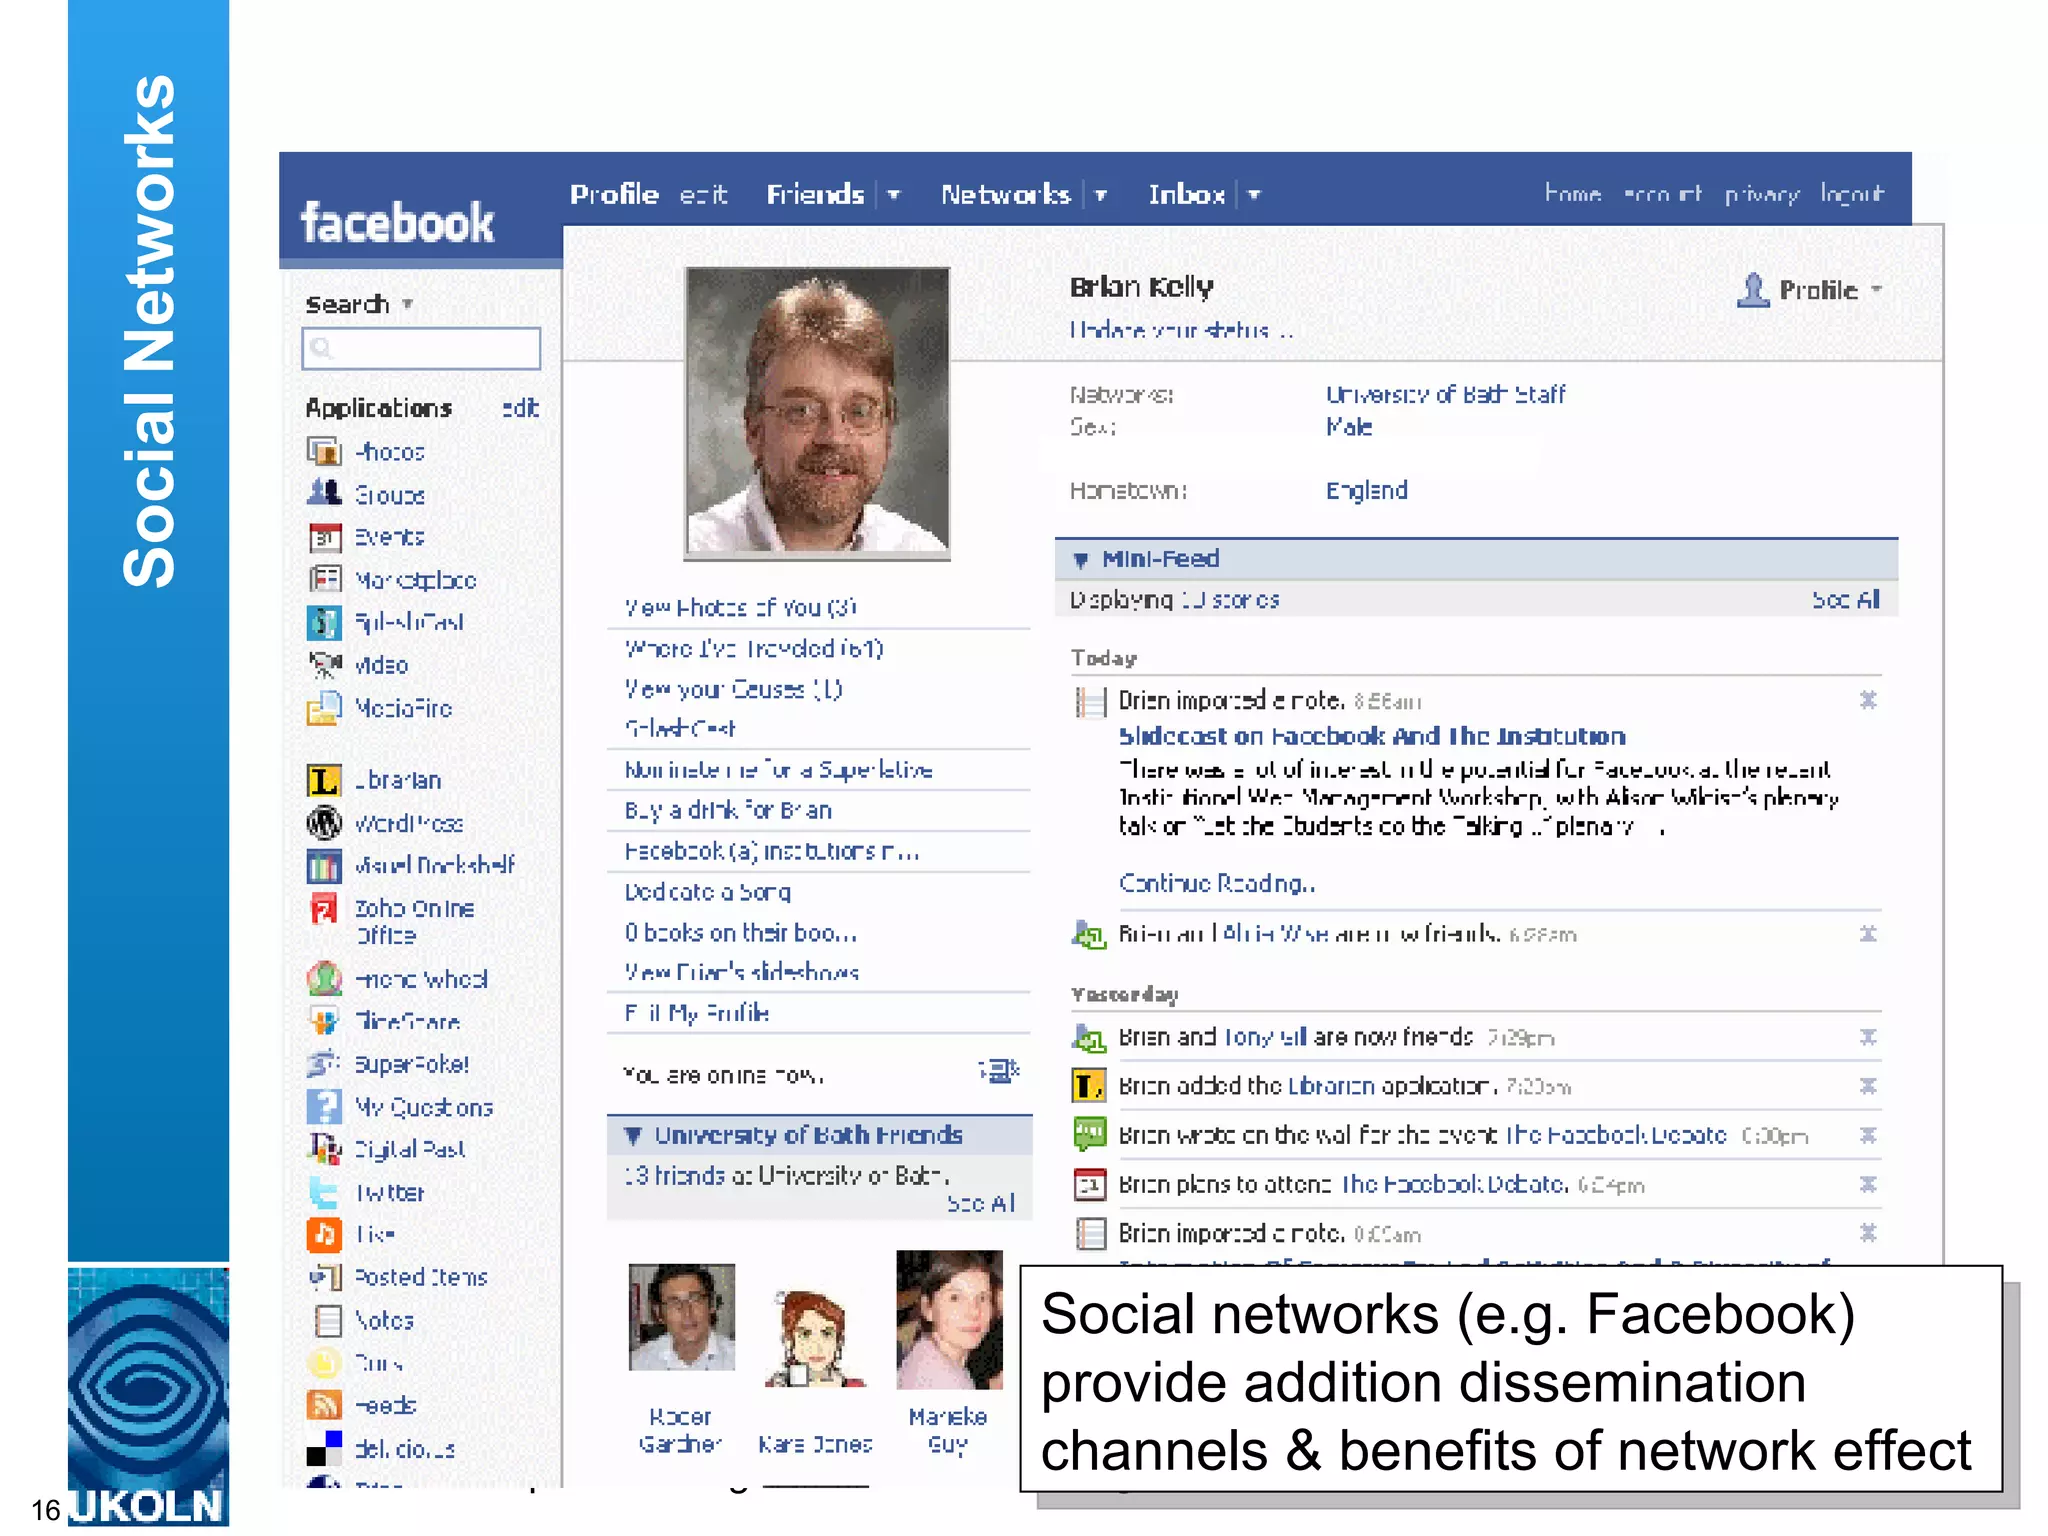Open 'Buy a drink for Brian' link
Image resolution: width=2048 pixels, height=1536 pixels.
coord(728,810)
